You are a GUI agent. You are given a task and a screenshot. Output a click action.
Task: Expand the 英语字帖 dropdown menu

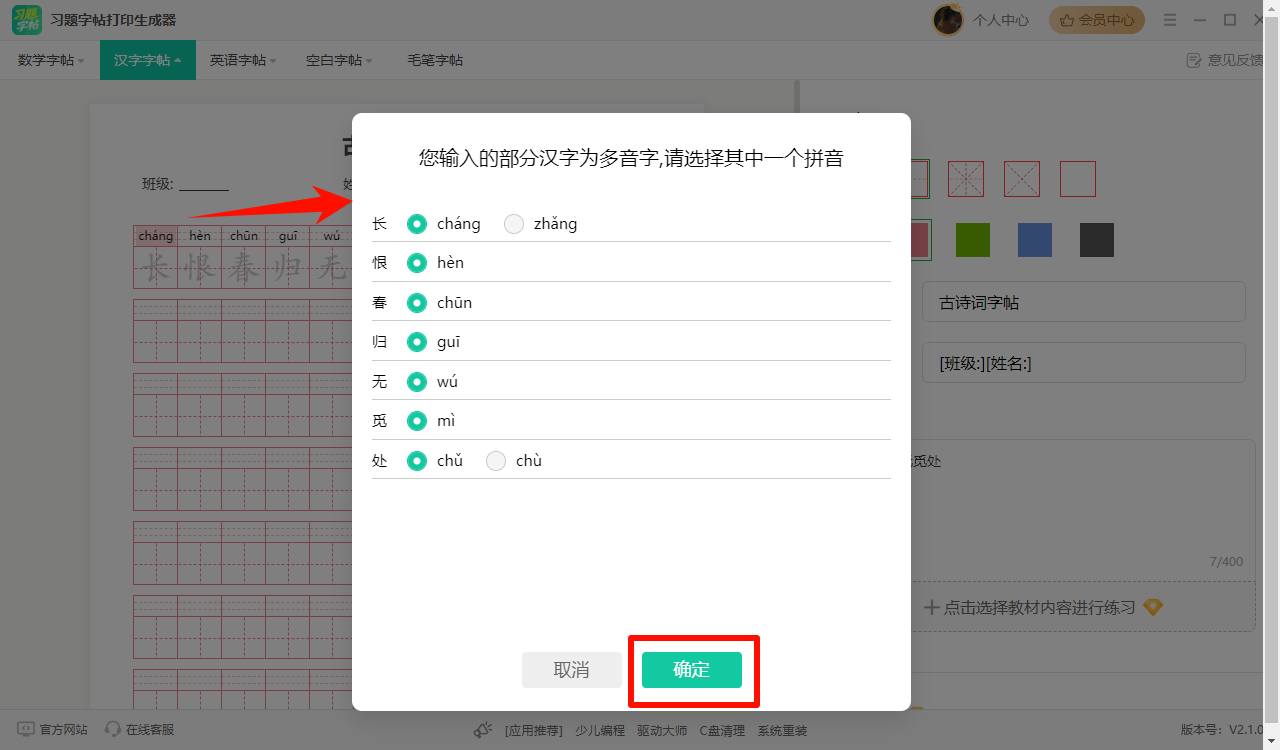click(x=243, y=60)
